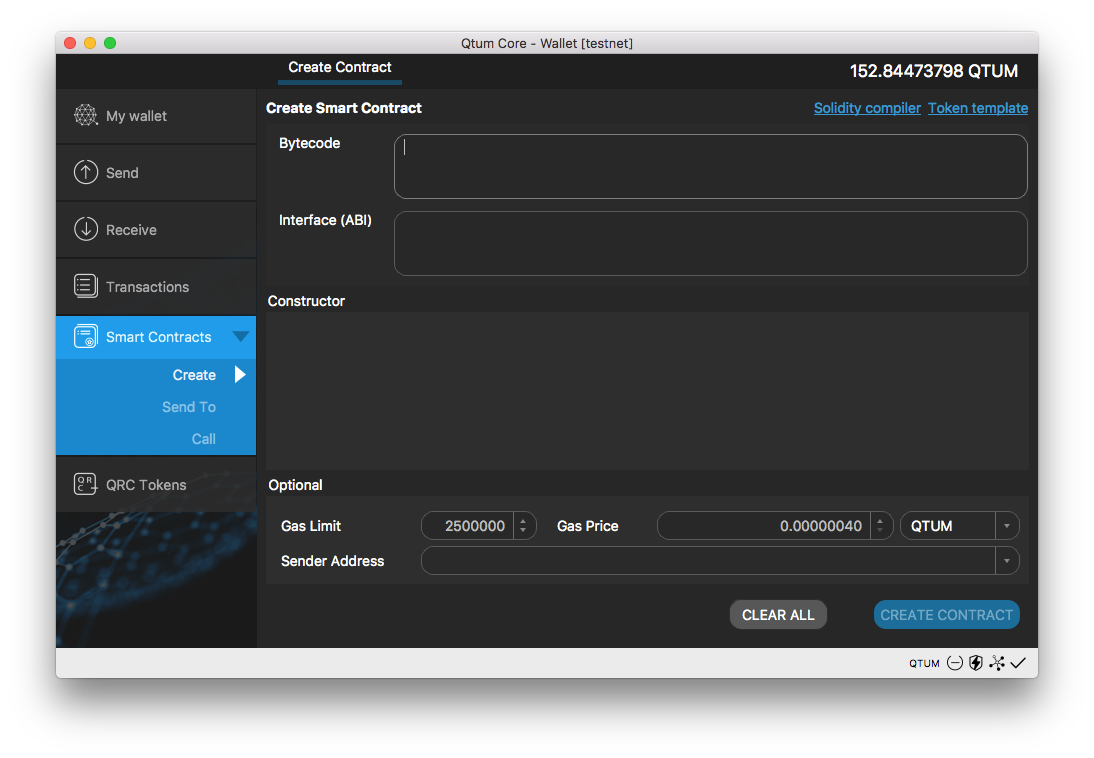Click the Sender Address label

point(332,561)
